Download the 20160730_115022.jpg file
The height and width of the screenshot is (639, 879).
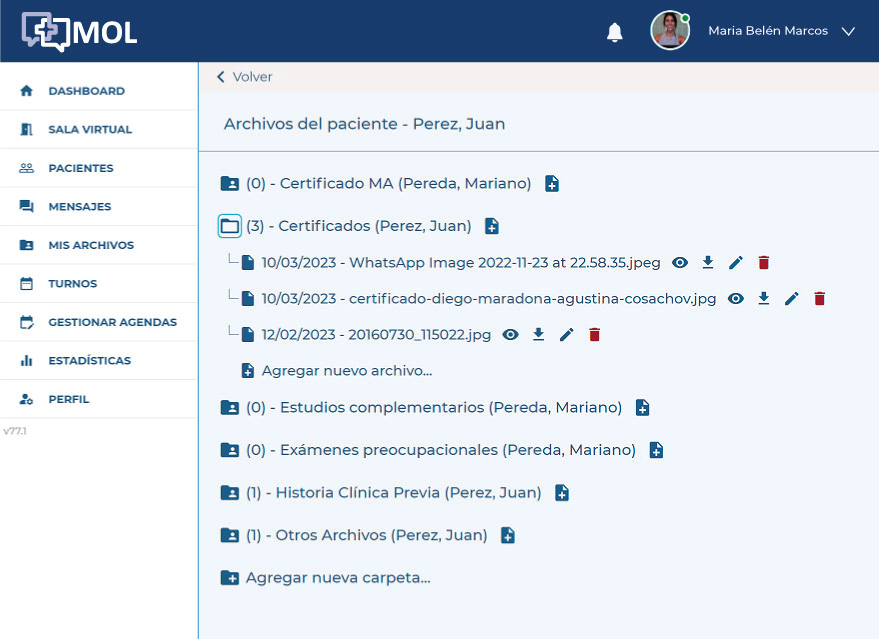[539, 335]
